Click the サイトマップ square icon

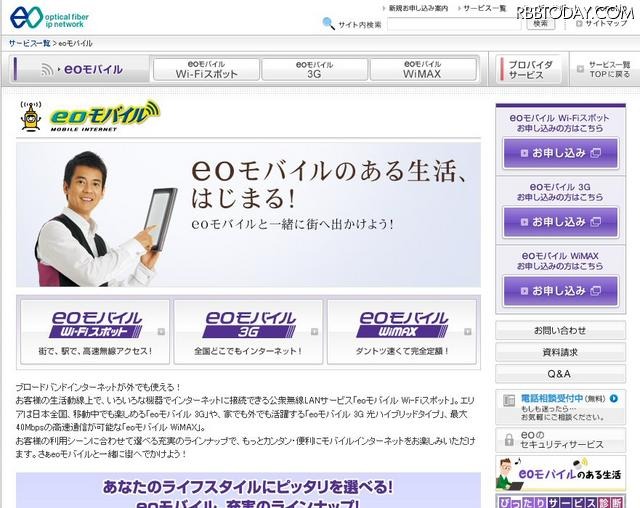pos(579,24)
